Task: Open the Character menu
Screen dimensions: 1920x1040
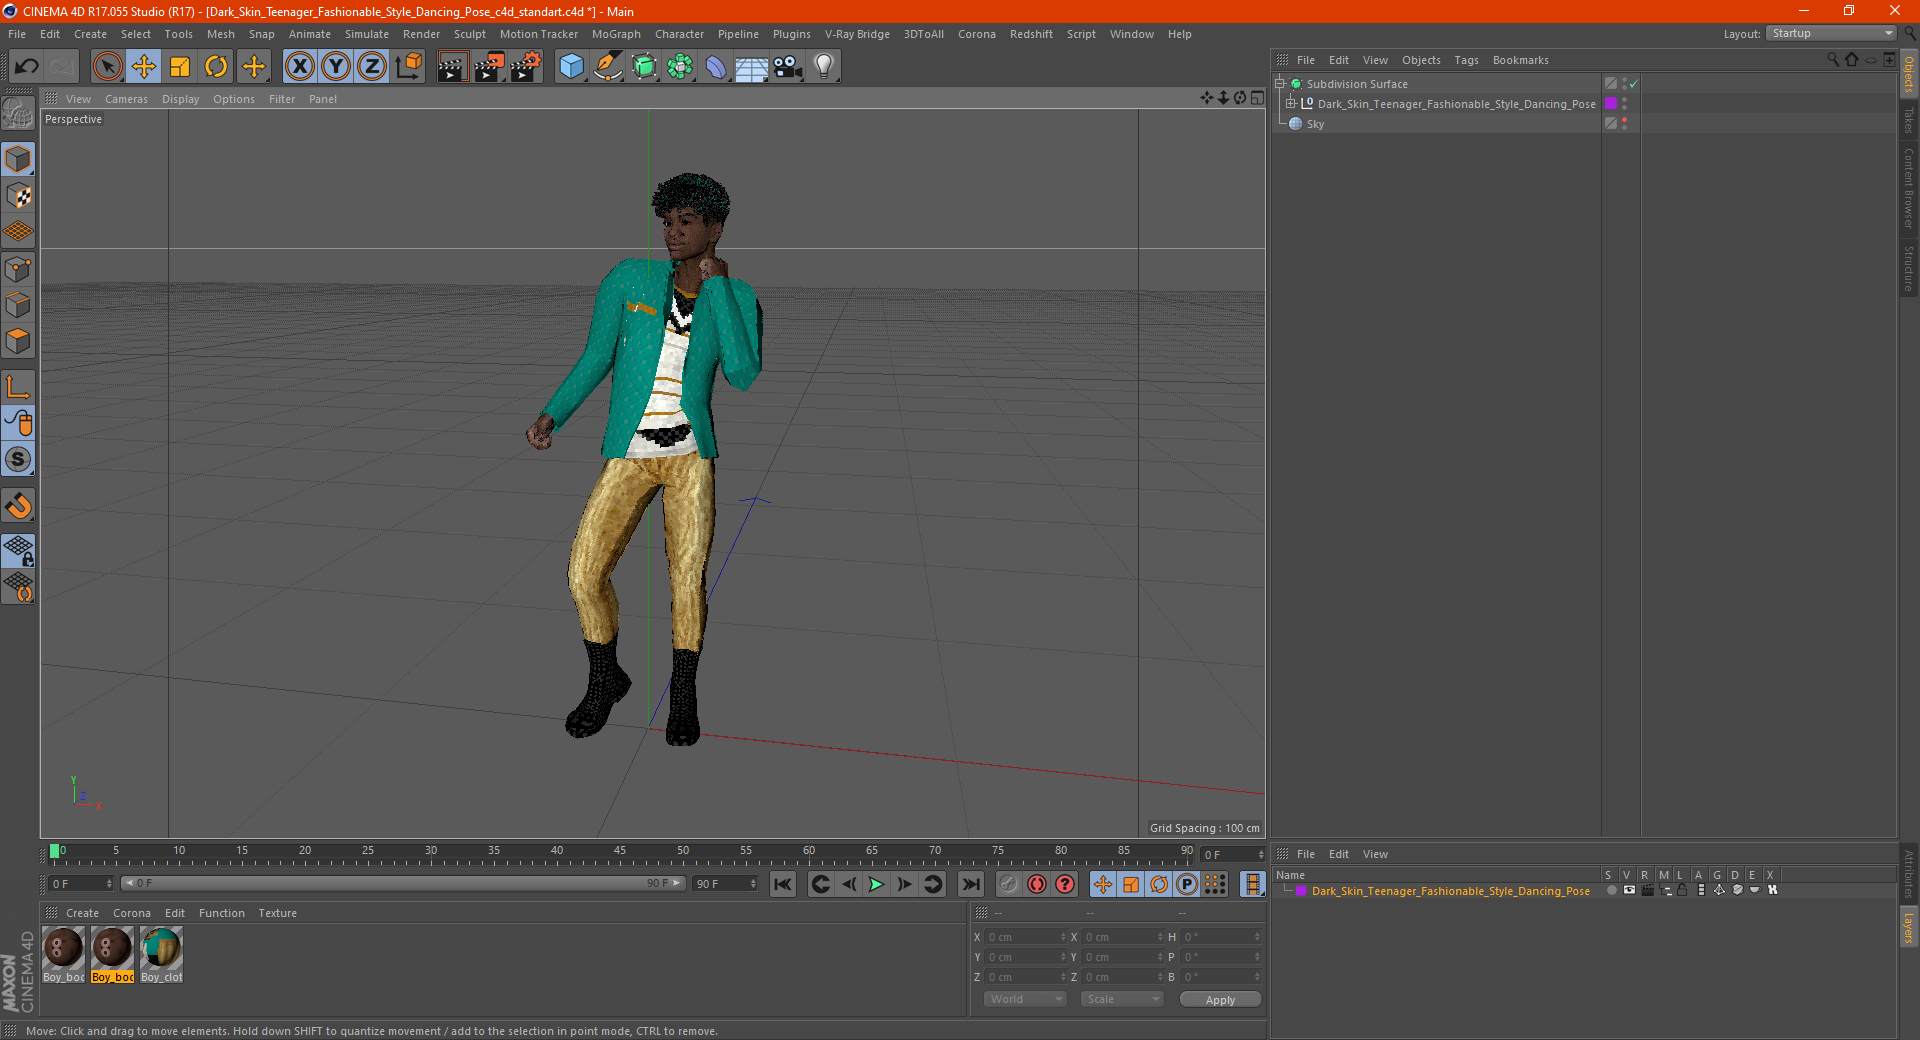Action: coord(679,34)
